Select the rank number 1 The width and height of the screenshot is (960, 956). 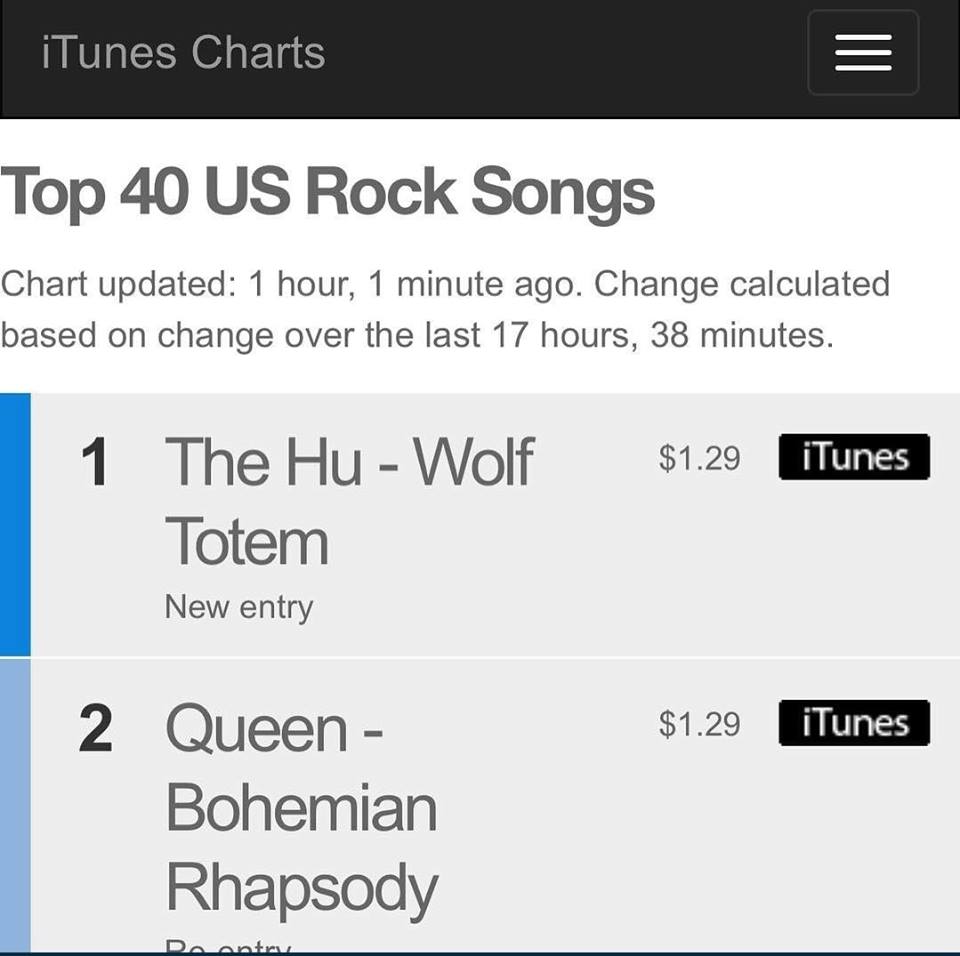coord(94,462)
